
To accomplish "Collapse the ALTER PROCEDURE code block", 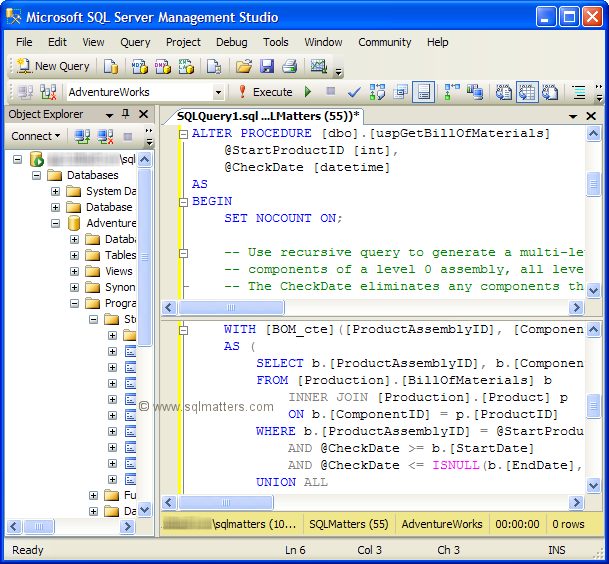I will pyautogui.click(x=183, y=134).
